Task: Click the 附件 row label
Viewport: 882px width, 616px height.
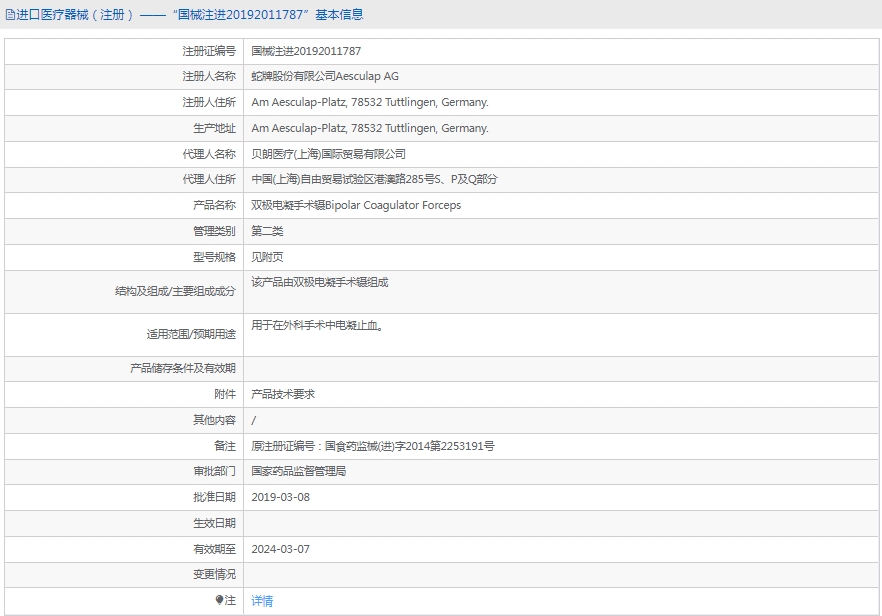Action: (x=225, y=394)
